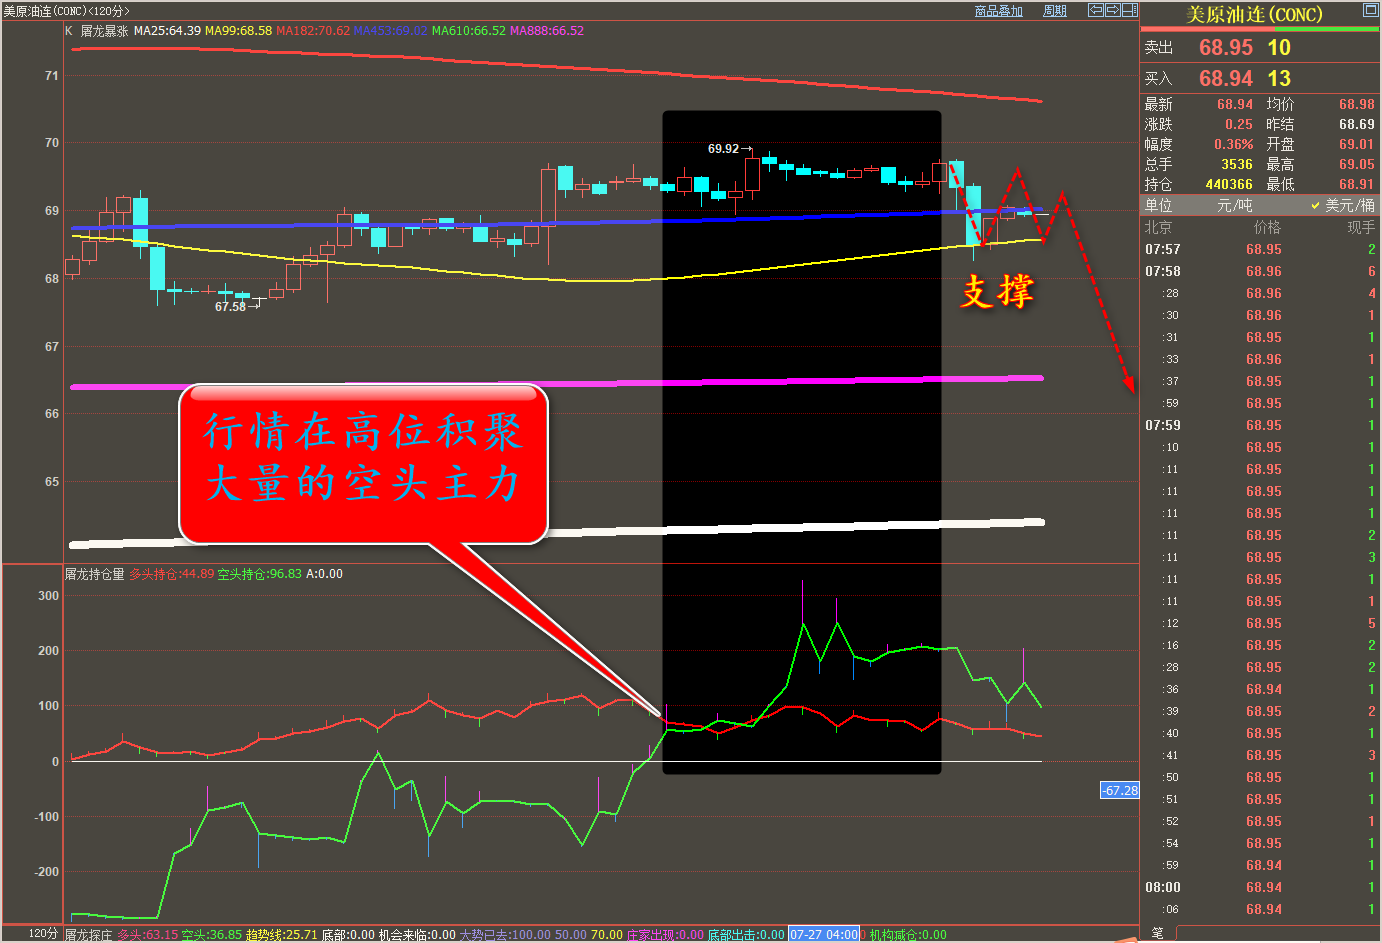
Task: Click the 空头持仓:96.83 value
Action: pos(259,574)
